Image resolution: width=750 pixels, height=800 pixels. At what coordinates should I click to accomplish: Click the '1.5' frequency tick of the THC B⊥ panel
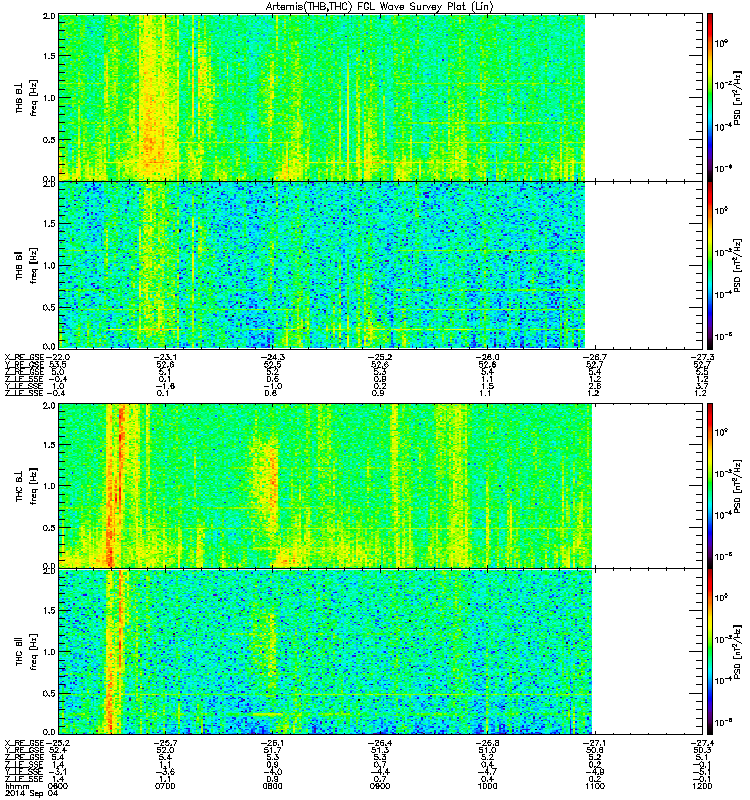pos(49,445)
